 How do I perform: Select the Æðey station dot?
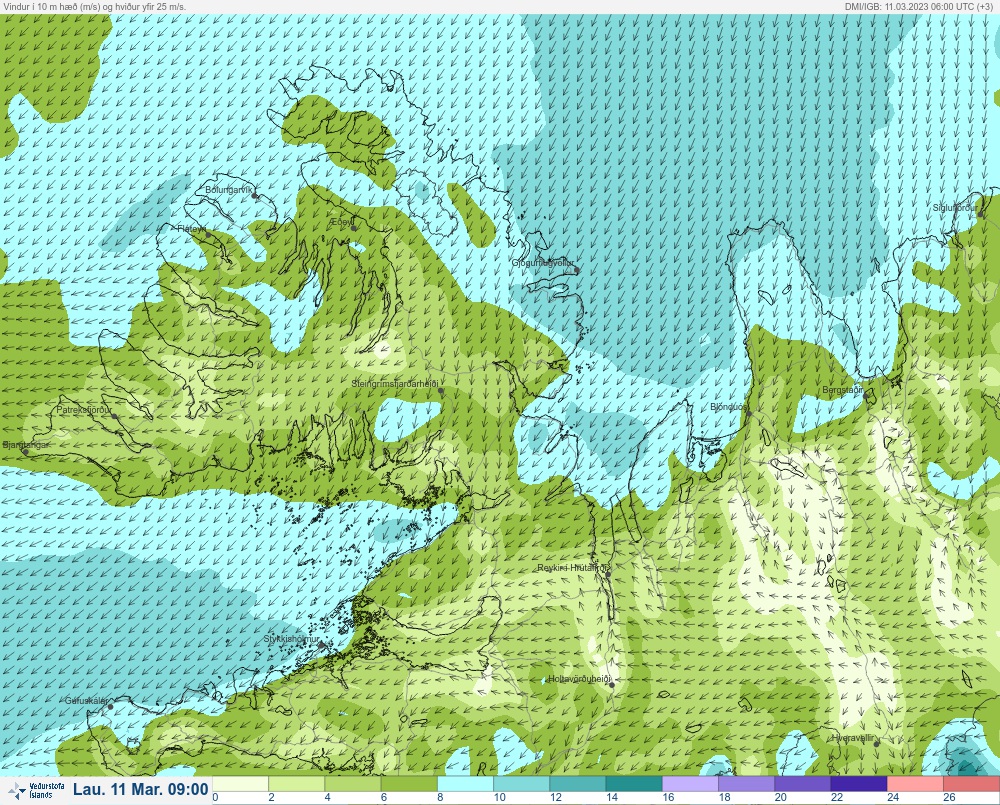(354, 228)
